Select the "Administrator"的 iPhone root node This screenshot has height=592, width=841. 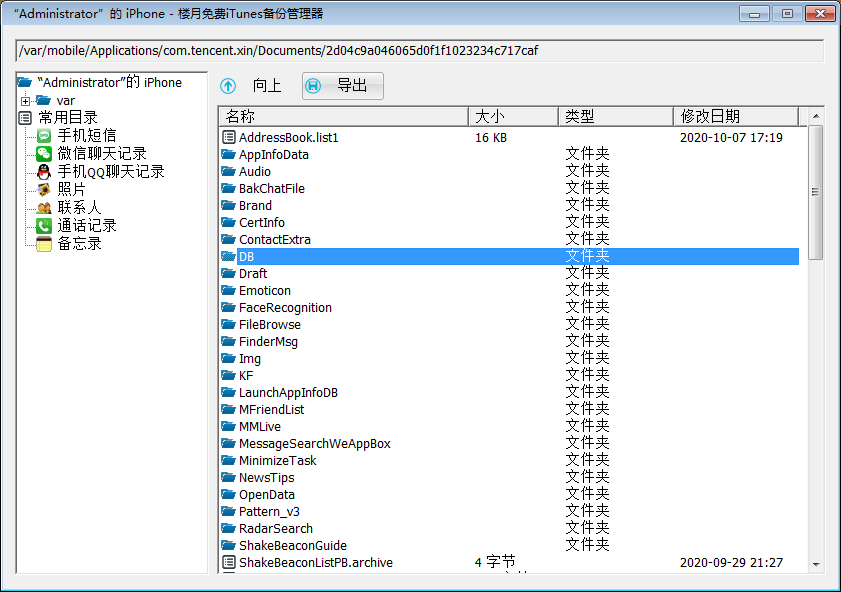109,83
